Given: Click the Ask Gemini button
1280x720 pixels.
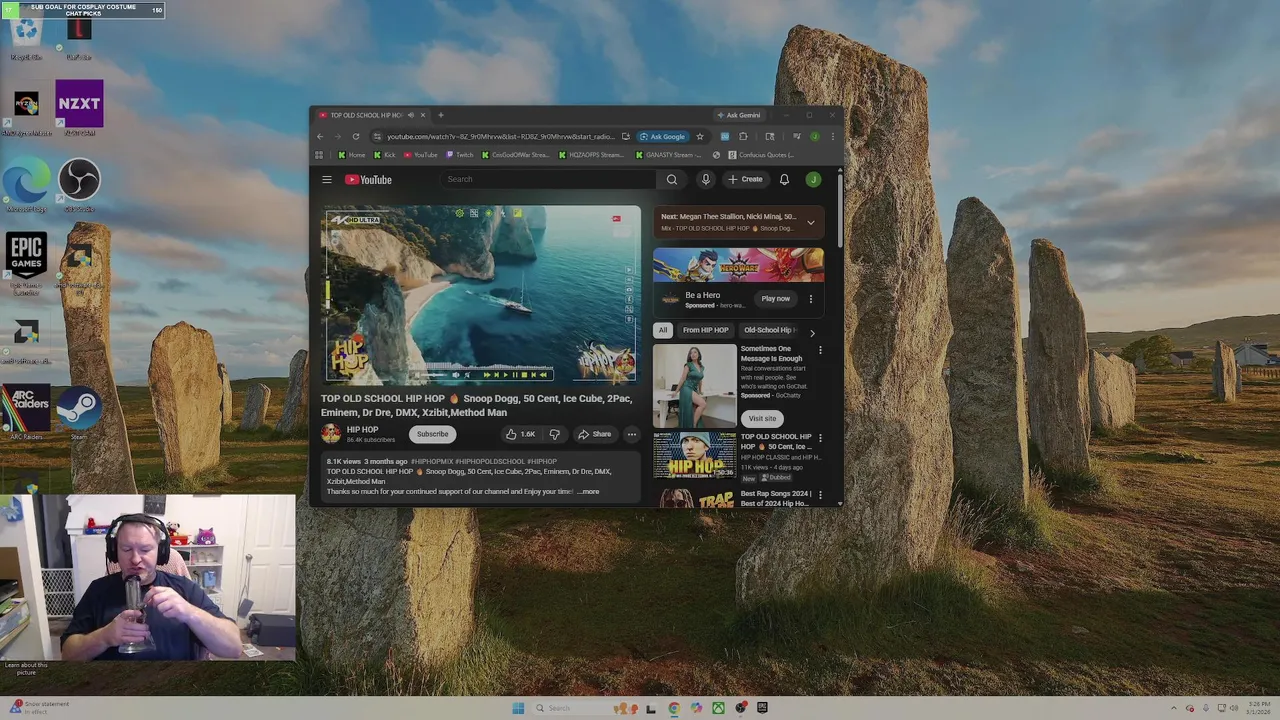Looking at the screenshot, I should 739,115.
